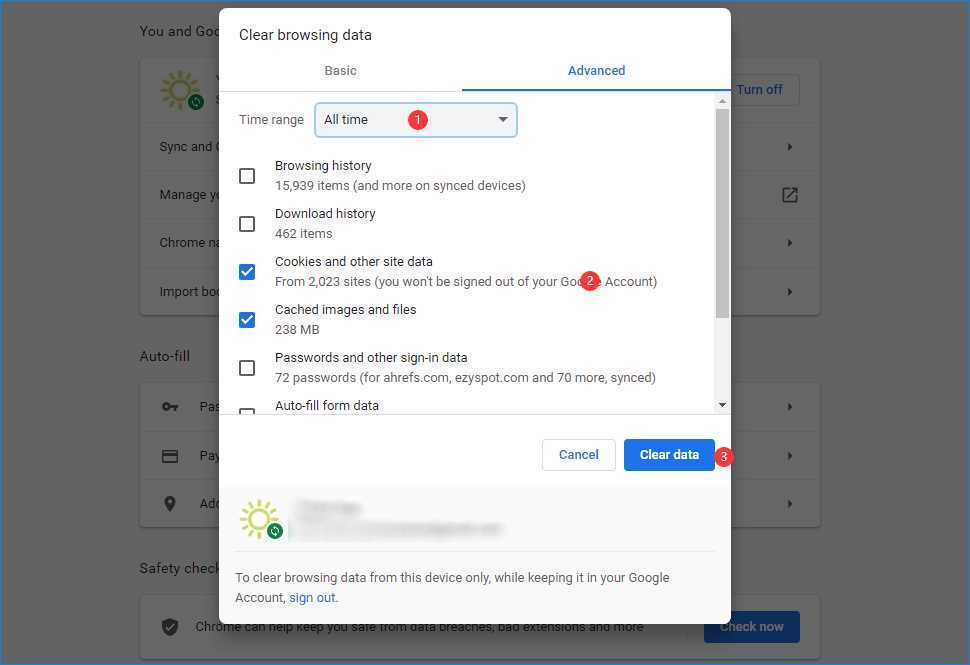This screenshot has width=970, height=665.
Task: Follow the sign out link
Action: point(312,598)
